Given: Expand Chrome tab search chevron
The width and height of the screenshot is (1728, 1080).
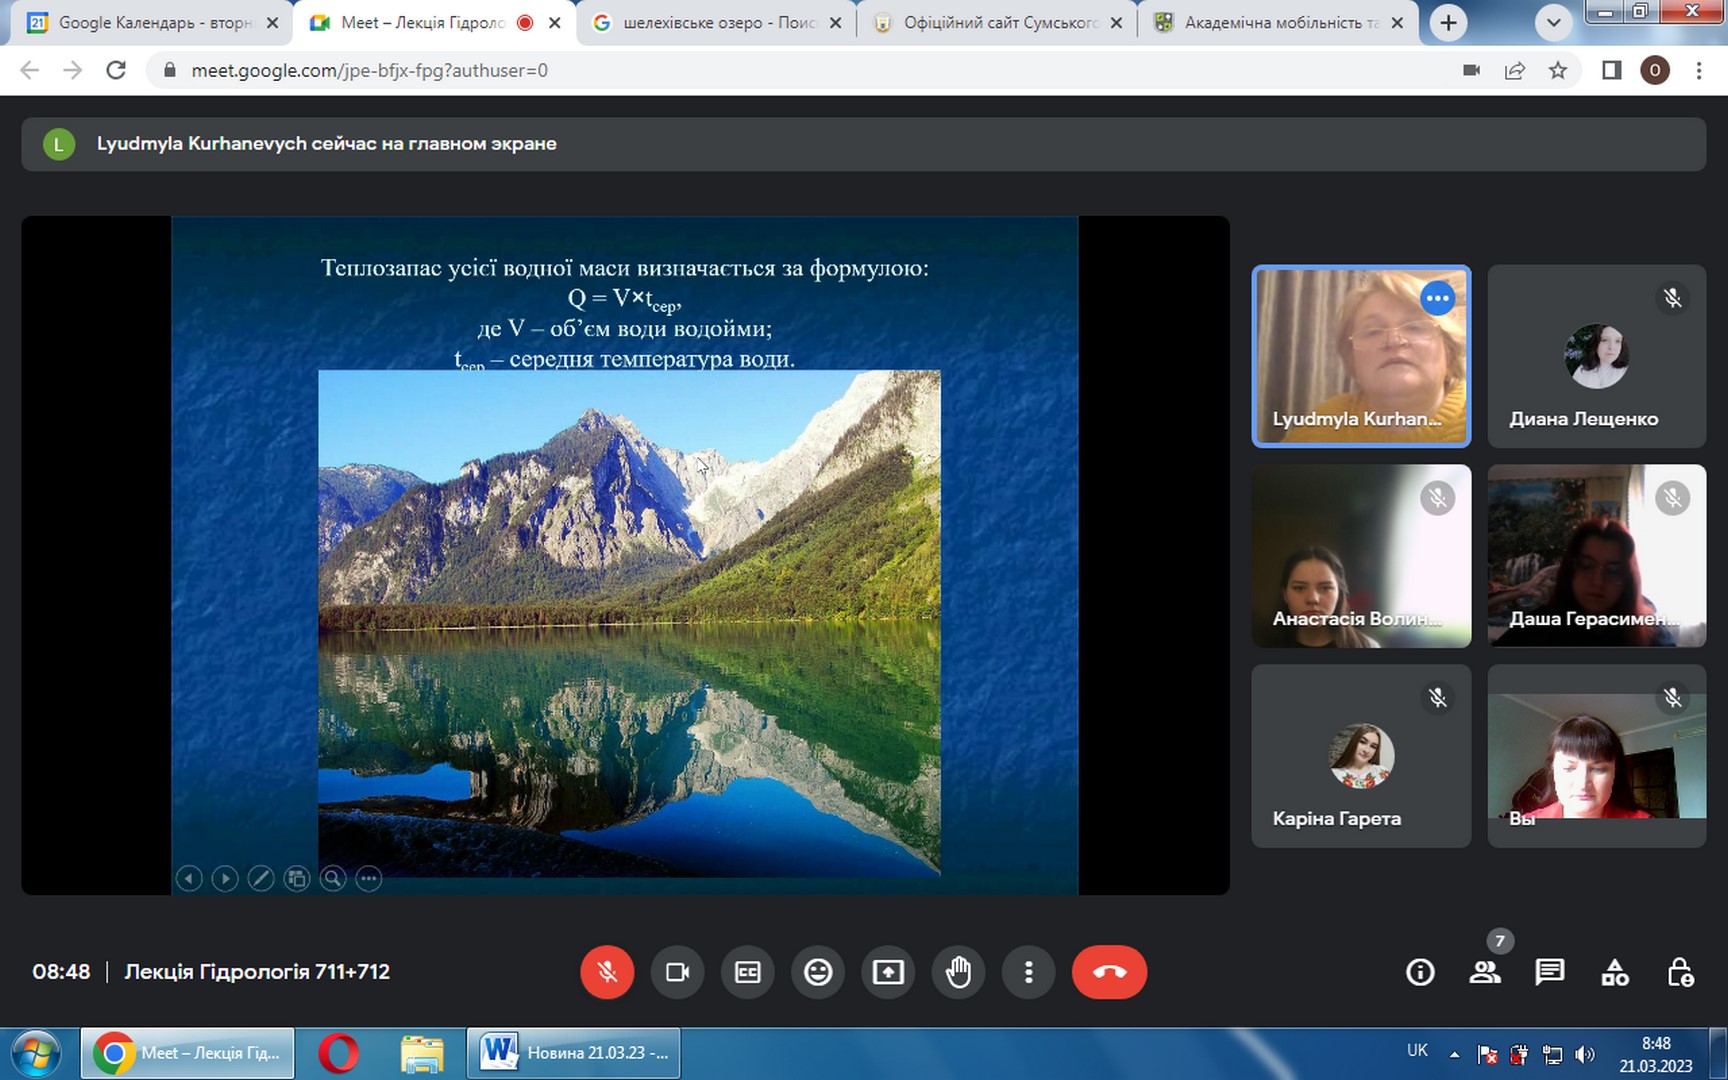Looking at the screenshot, I should (x=1553, y=23).
